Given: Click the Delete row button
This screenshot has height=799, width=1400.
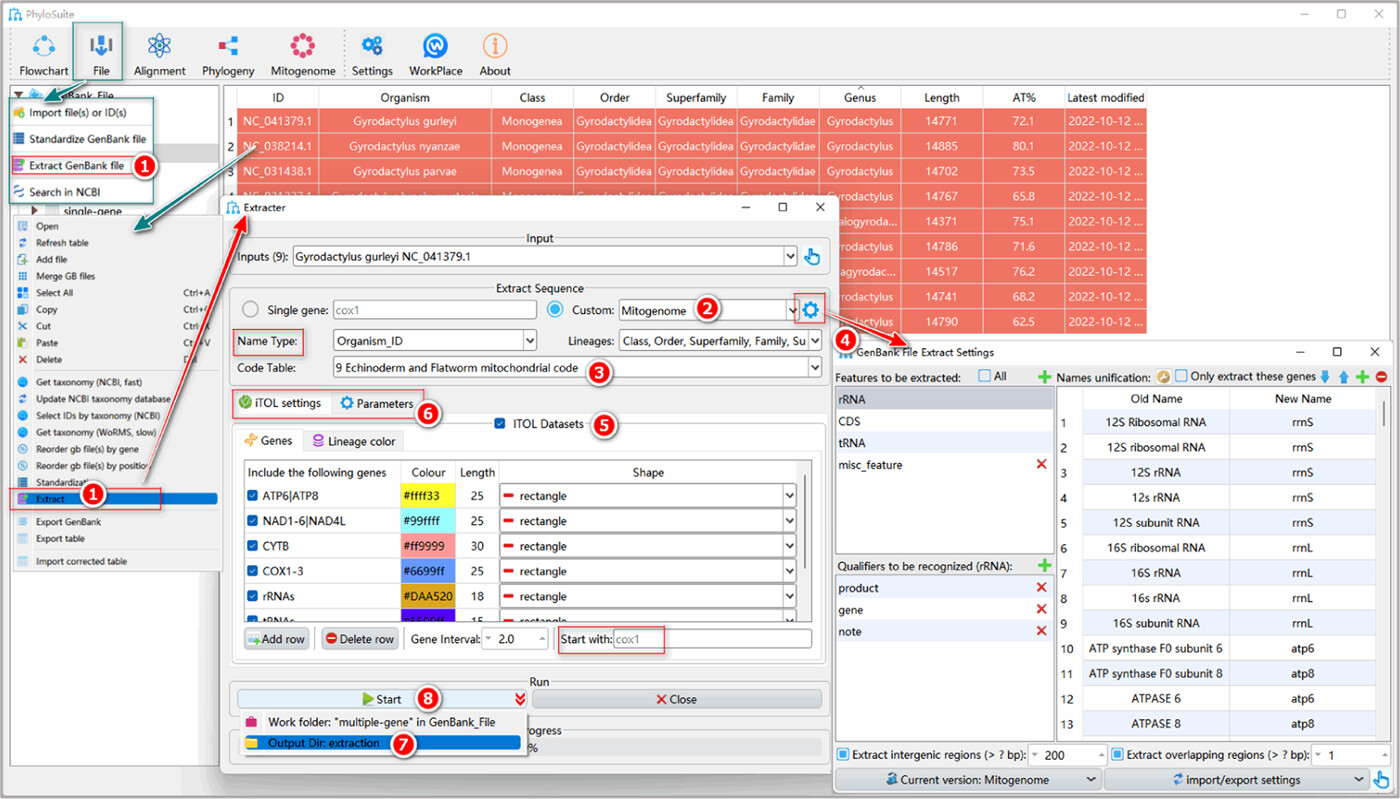Looking at the screenshot, I should [x=359, y=639].
